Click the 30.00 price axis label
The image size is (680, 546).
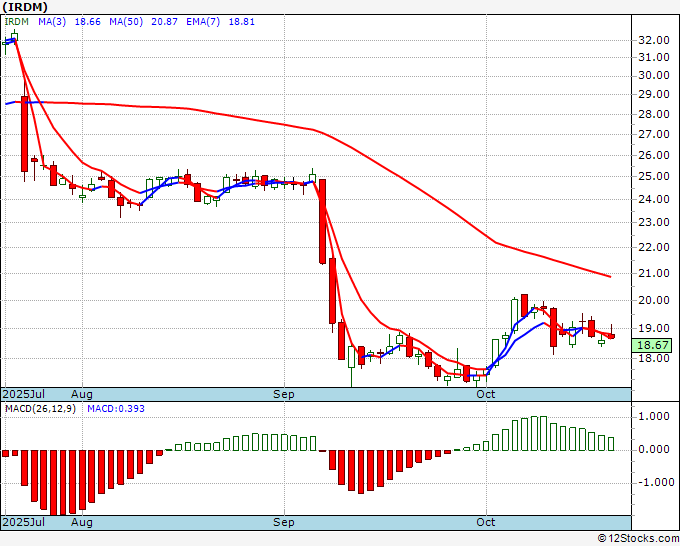tap(654, 75)
